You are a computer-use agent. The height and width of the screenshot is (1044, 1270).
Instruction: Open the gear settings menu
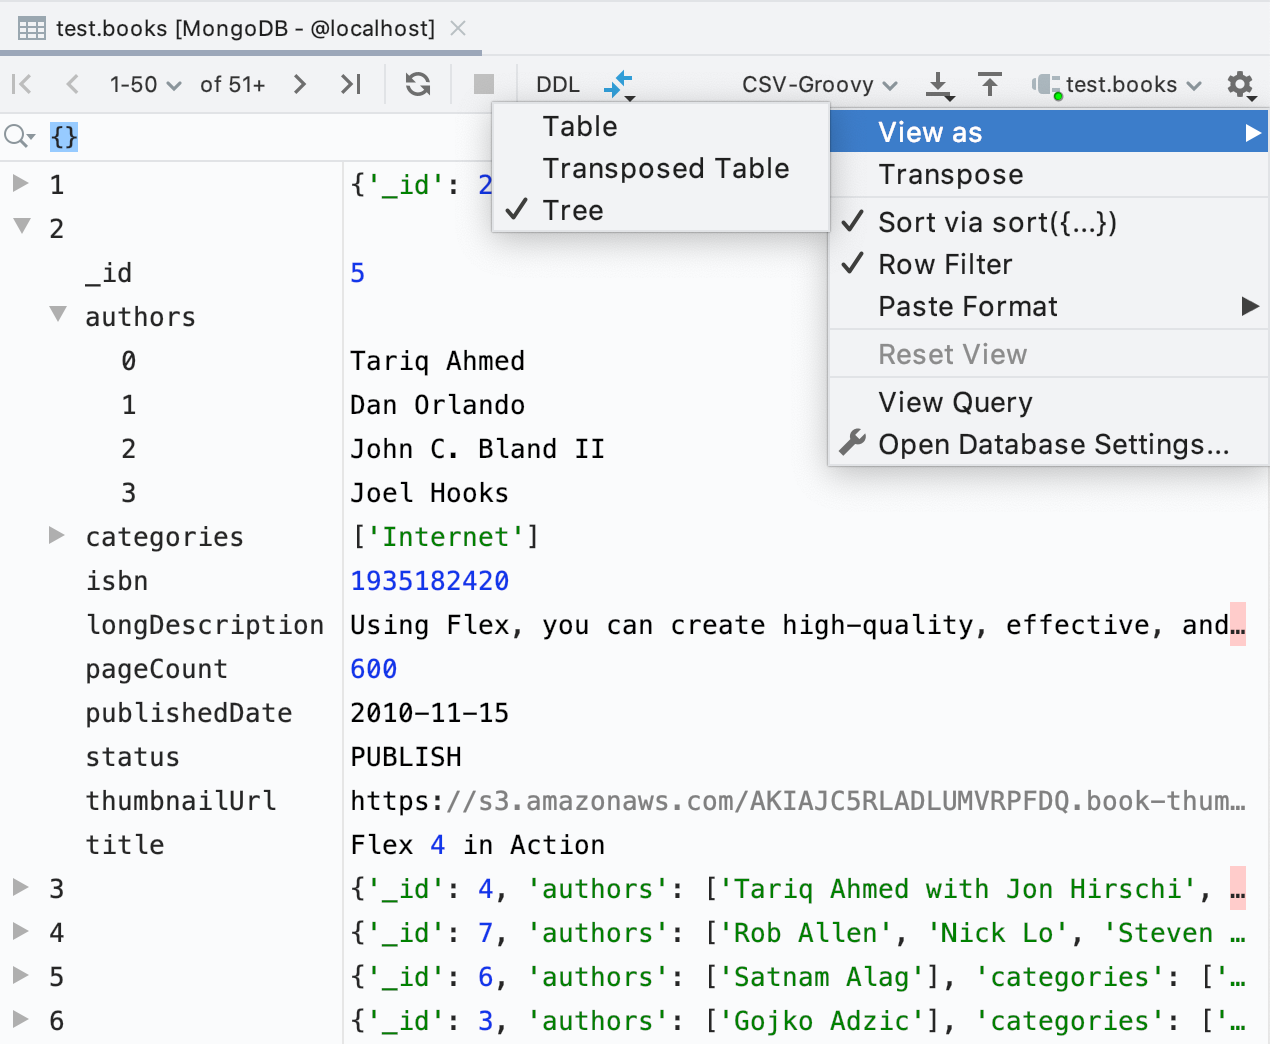coord(1241,85)
